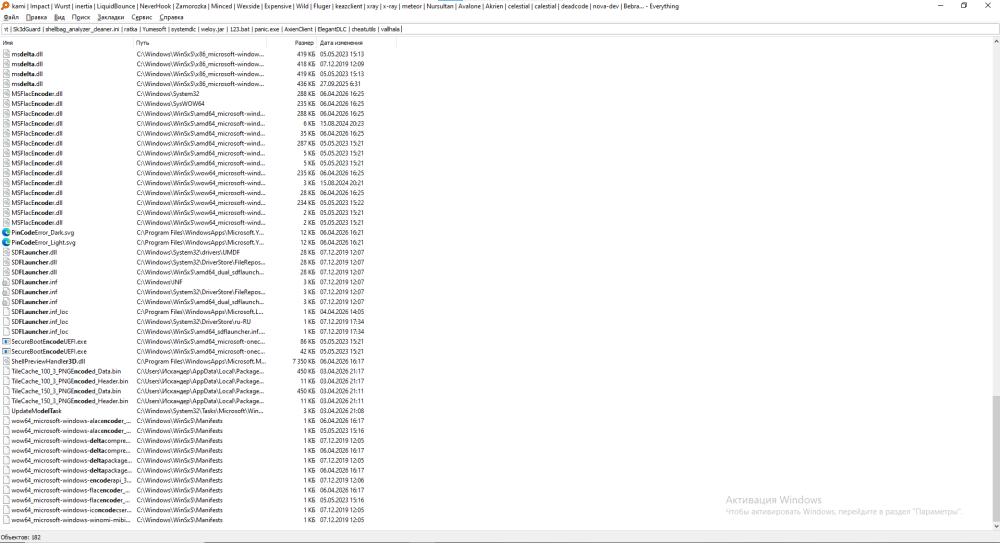Click the Путь column header
This screenshot has width=1000, height=543.
tap(200, 43)
